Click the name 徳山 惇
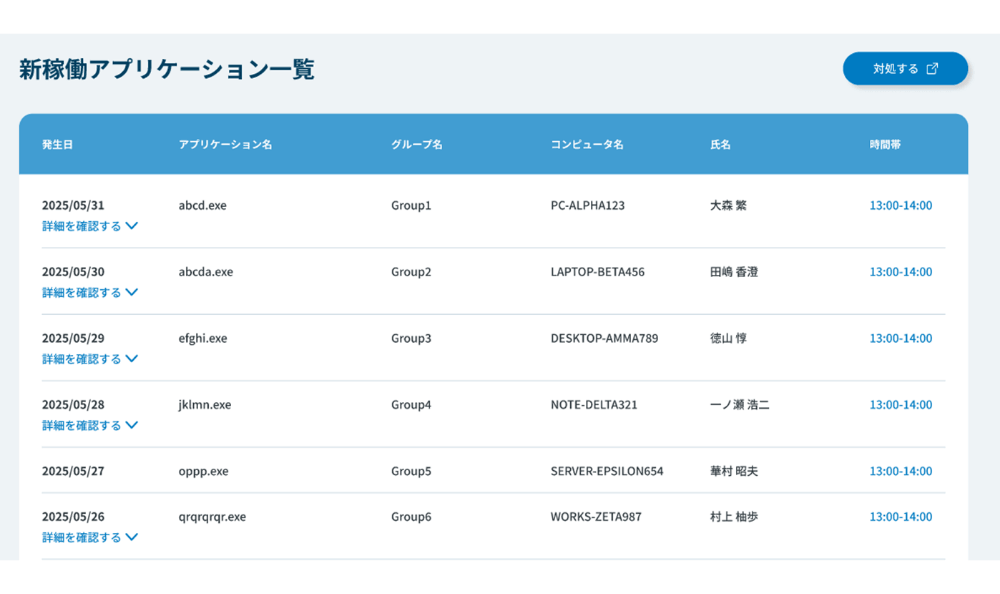Viewport: 1000px width, 594px height. point(728,338)
